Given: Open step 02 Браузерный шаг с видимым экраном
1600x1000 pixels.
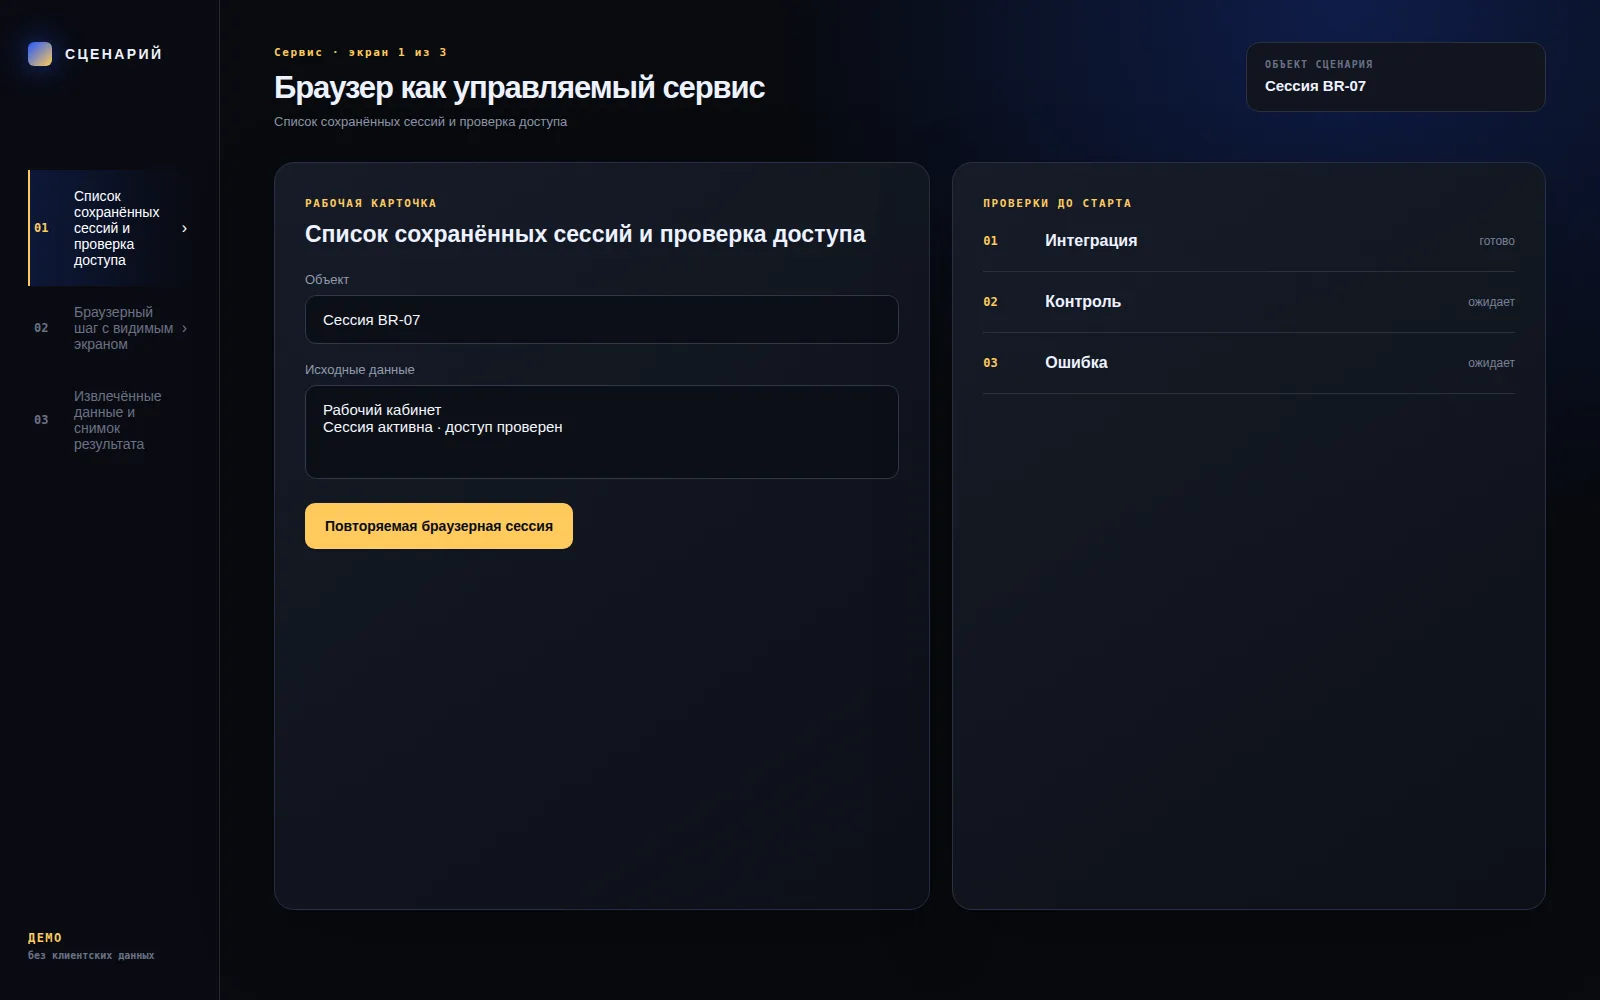Looking at the screenshot, I should pos(110,328).
